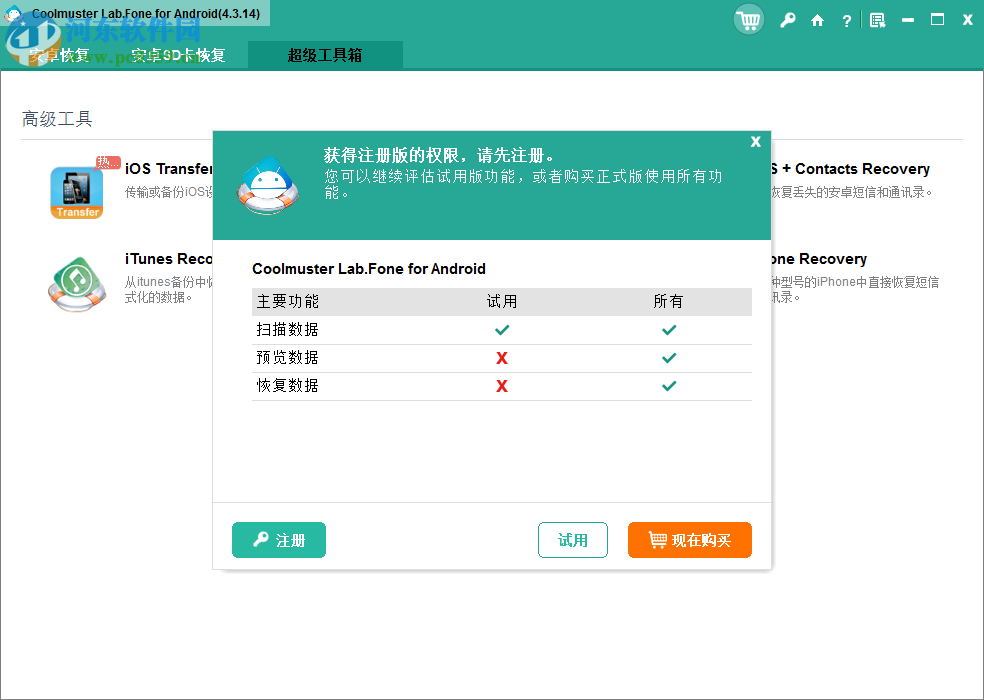
Task: Click the feedback log icon beside minimize
Action: pyautogui.click(x=877, y=19)
